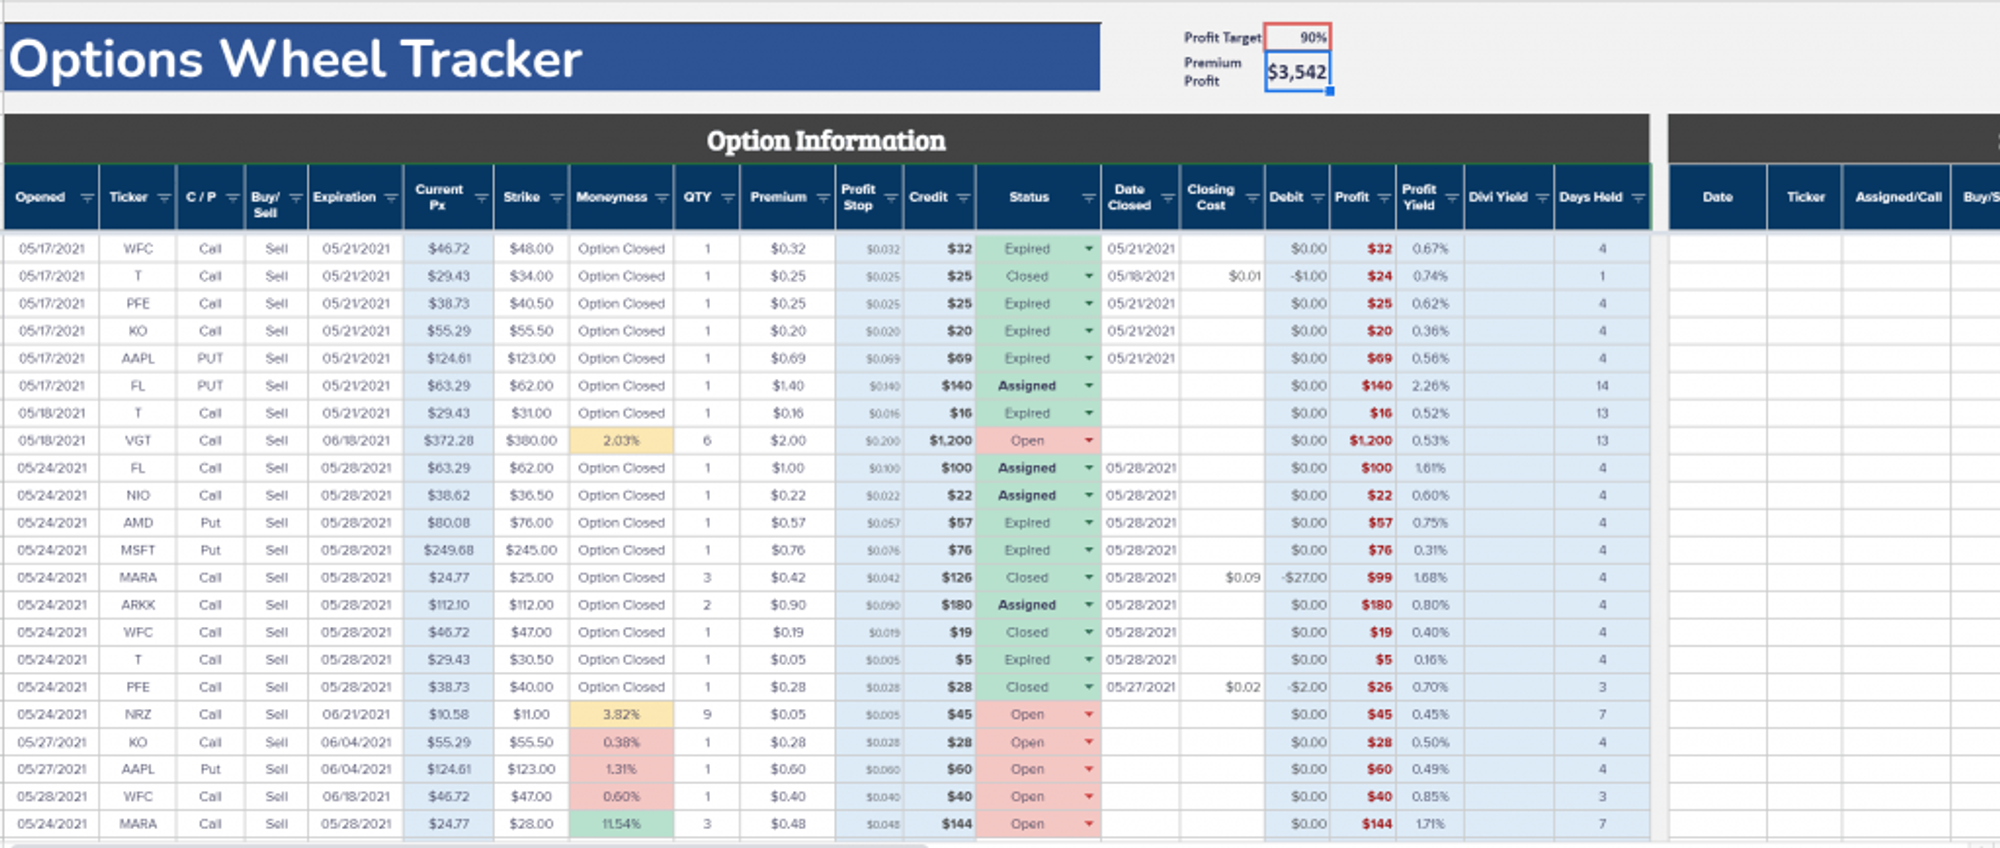Click the Ticker column filter icon
This screenshot has height=848, width=2000.
pos(164,198)
